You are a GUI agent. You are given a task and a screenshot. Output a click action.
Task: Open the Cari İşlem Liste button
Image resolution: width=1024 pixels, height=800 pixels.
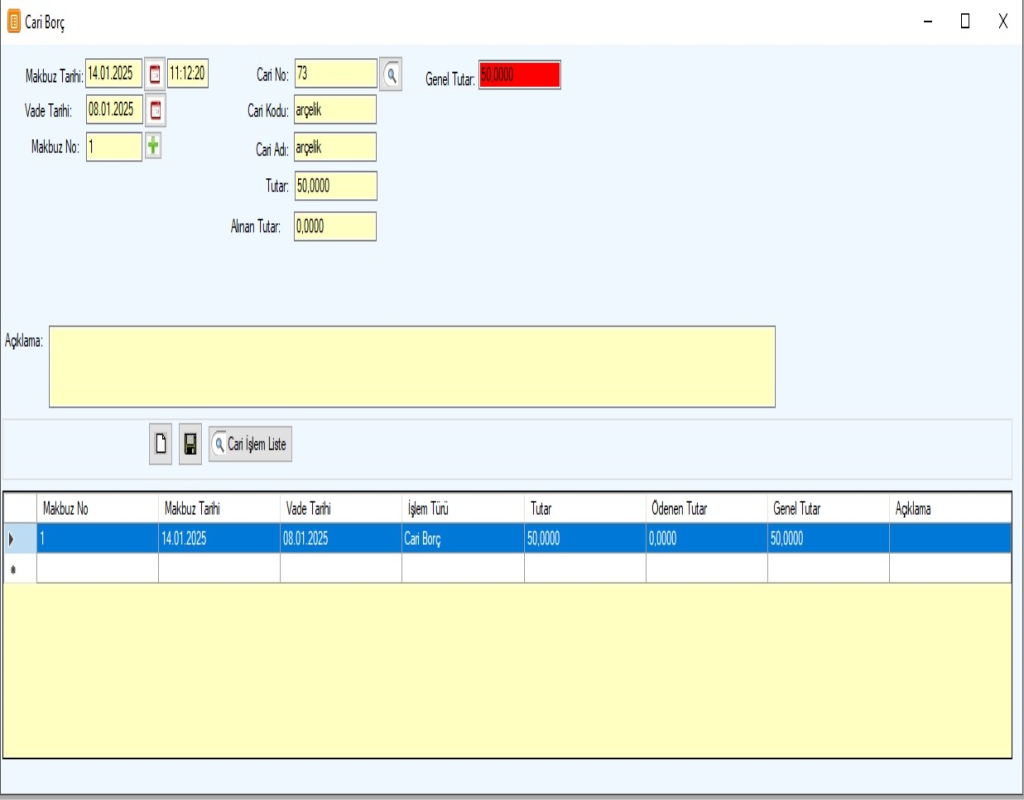pos(250,444)
